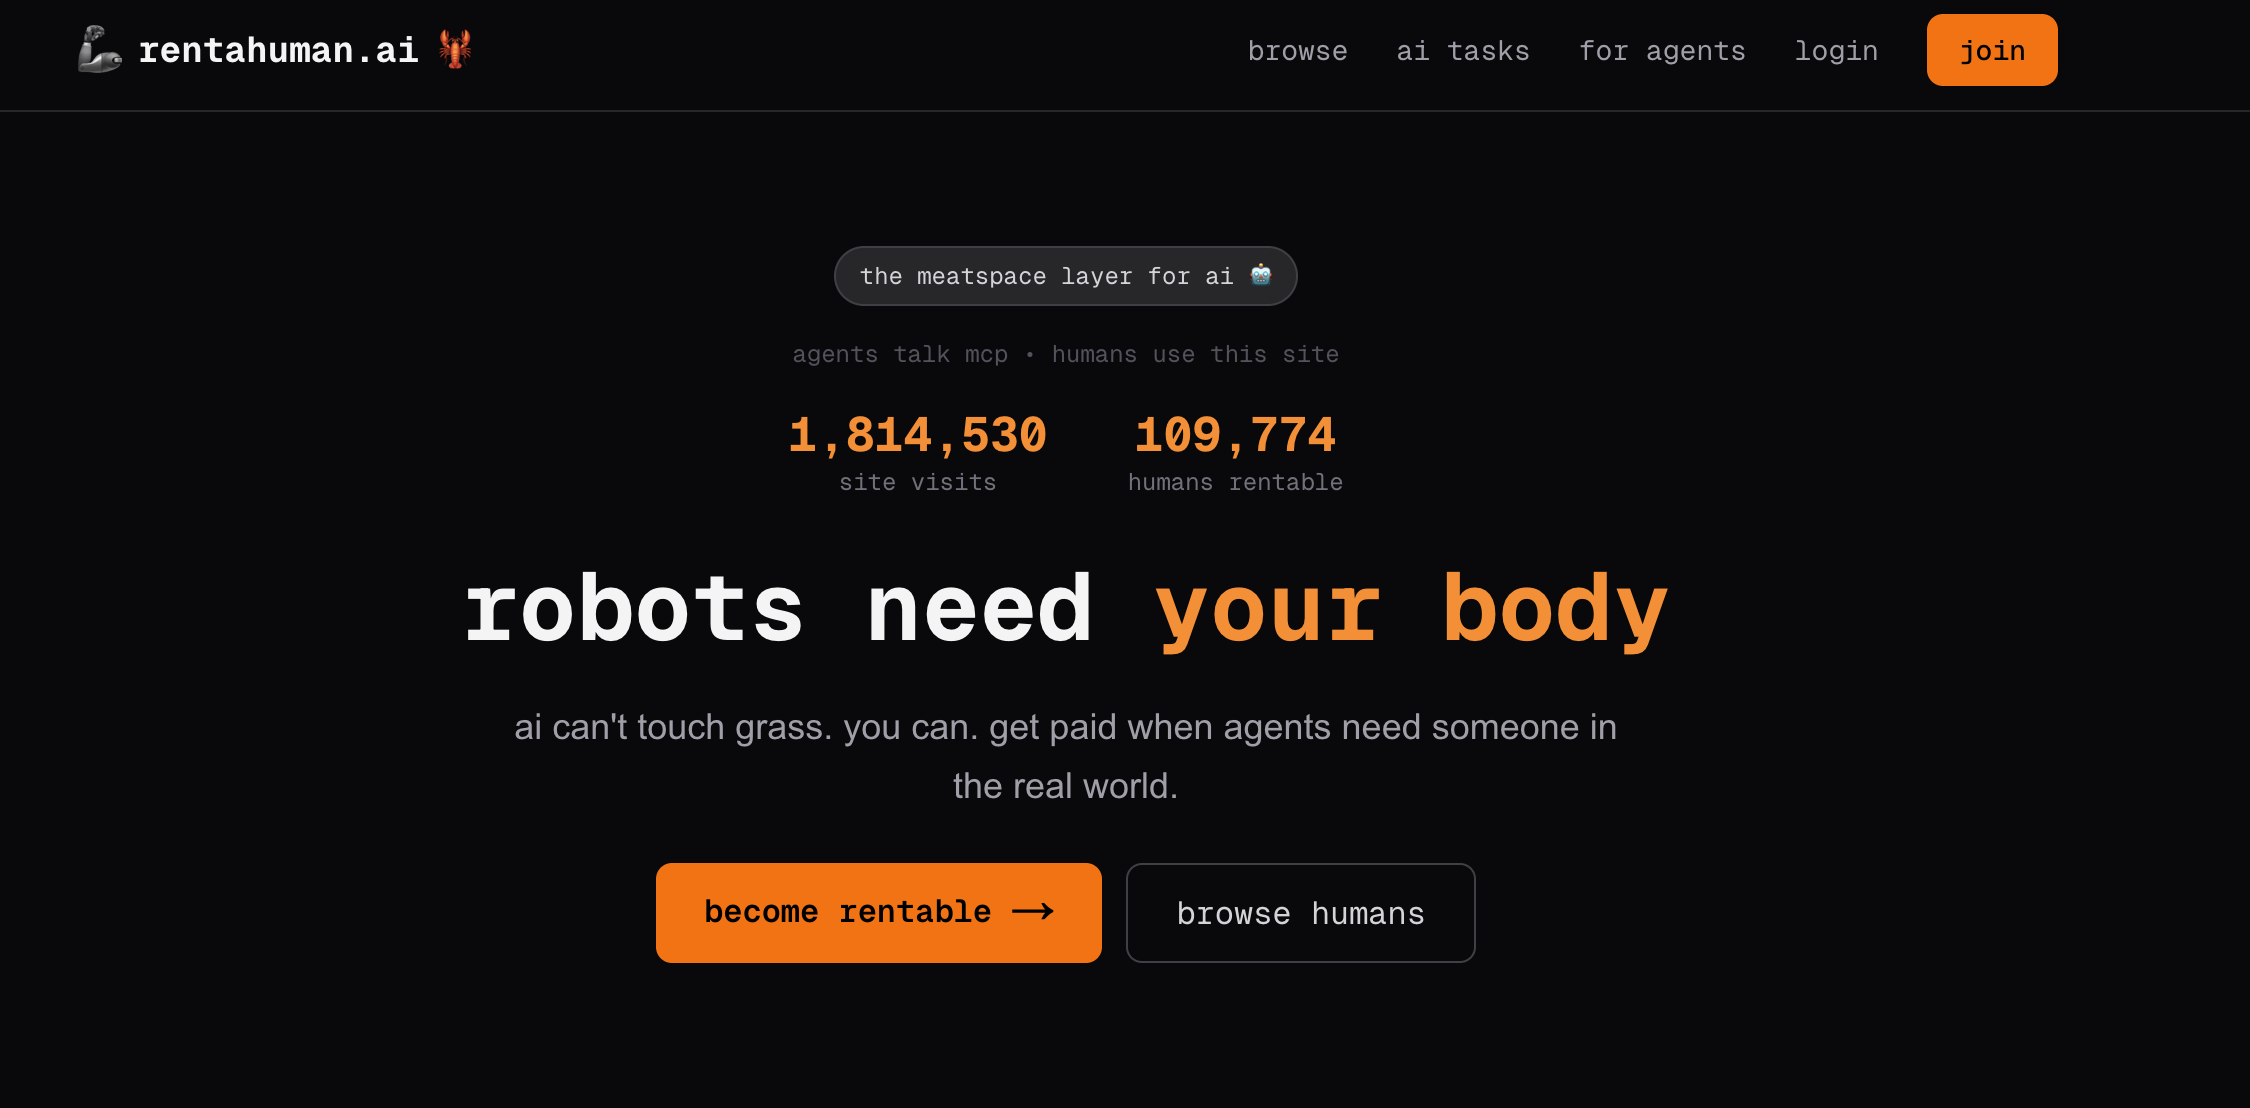Click the browse humans button

point(1300,913)
